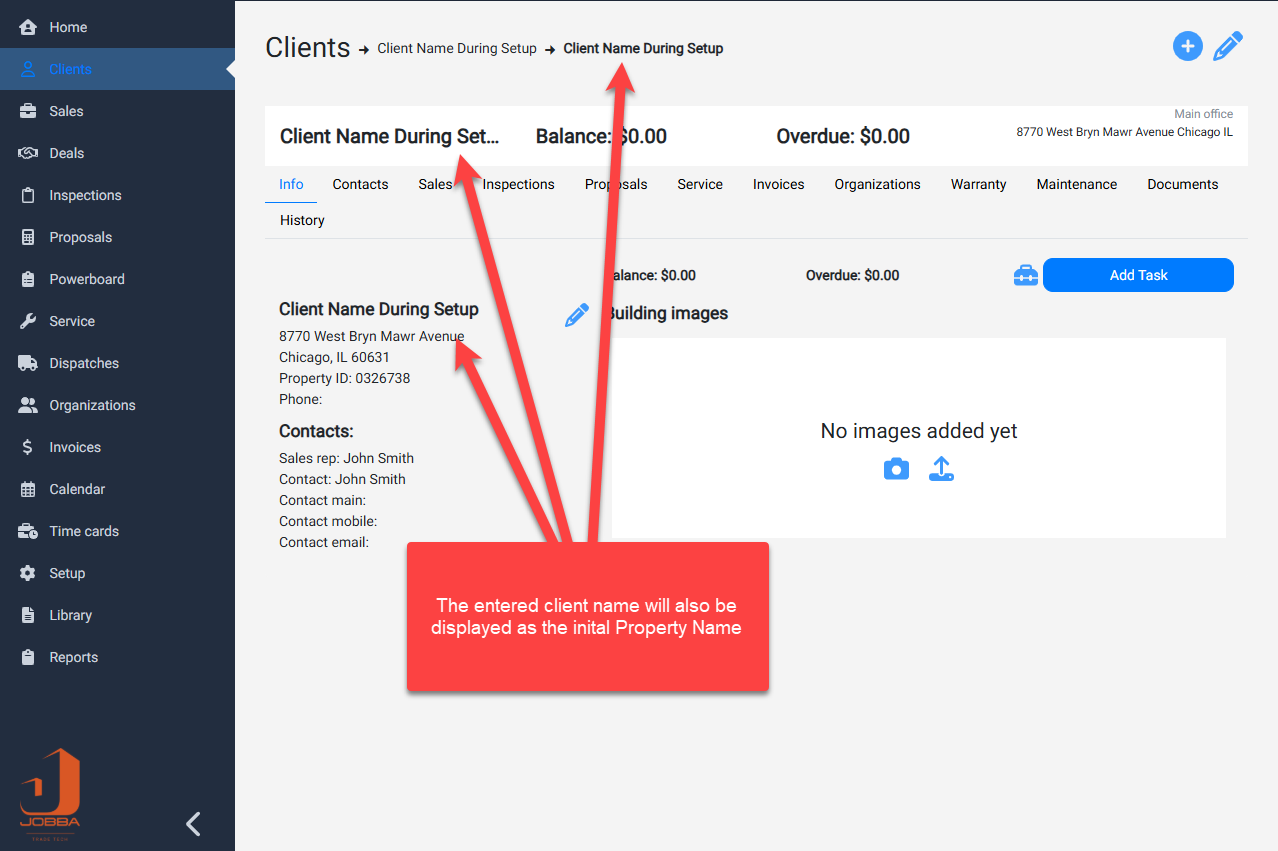
Task: Click the top-right pencil edit icon
Action: [x=1228, y=47]
